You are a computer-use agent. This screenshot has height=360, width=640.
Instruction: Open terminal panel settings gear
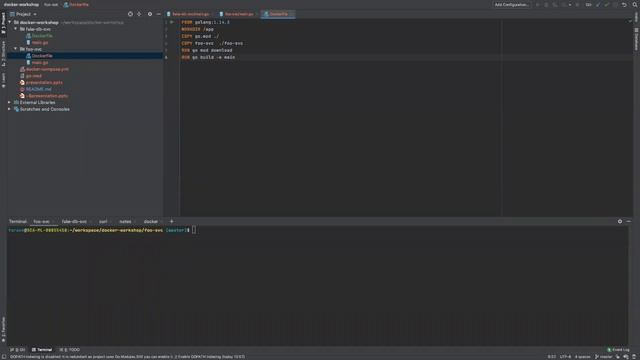click(x=620, y=221)
